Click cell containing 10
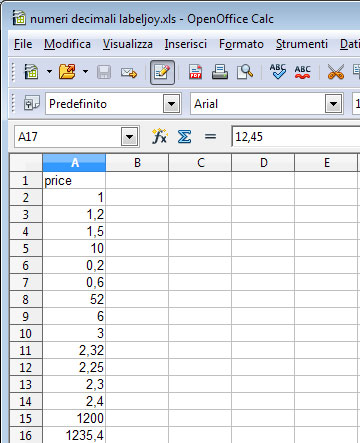The image size is (360, 443). 74,248
